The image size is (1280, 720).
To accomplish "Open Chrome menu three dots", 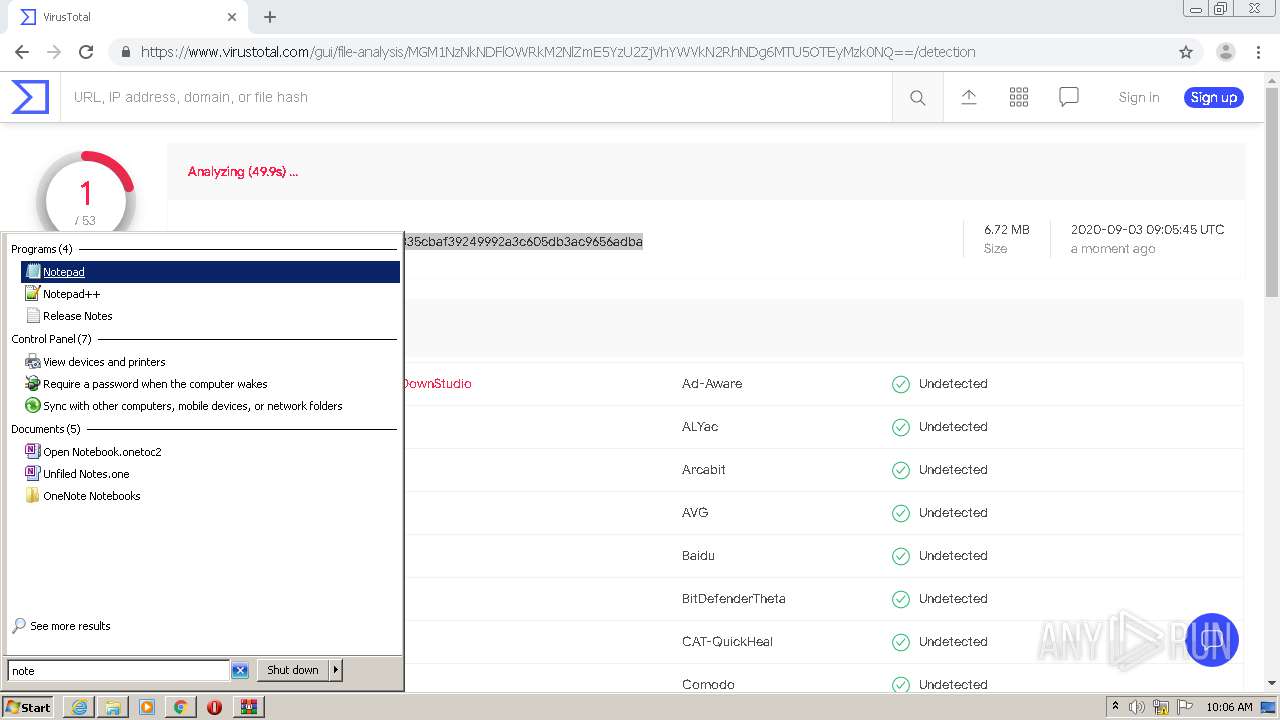I will [x=1260, y=52].
